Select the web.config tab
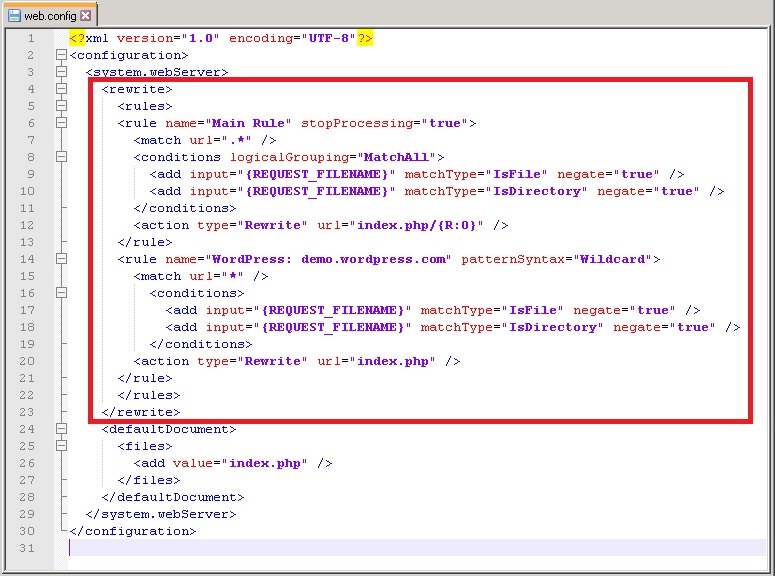 (49, 15)
